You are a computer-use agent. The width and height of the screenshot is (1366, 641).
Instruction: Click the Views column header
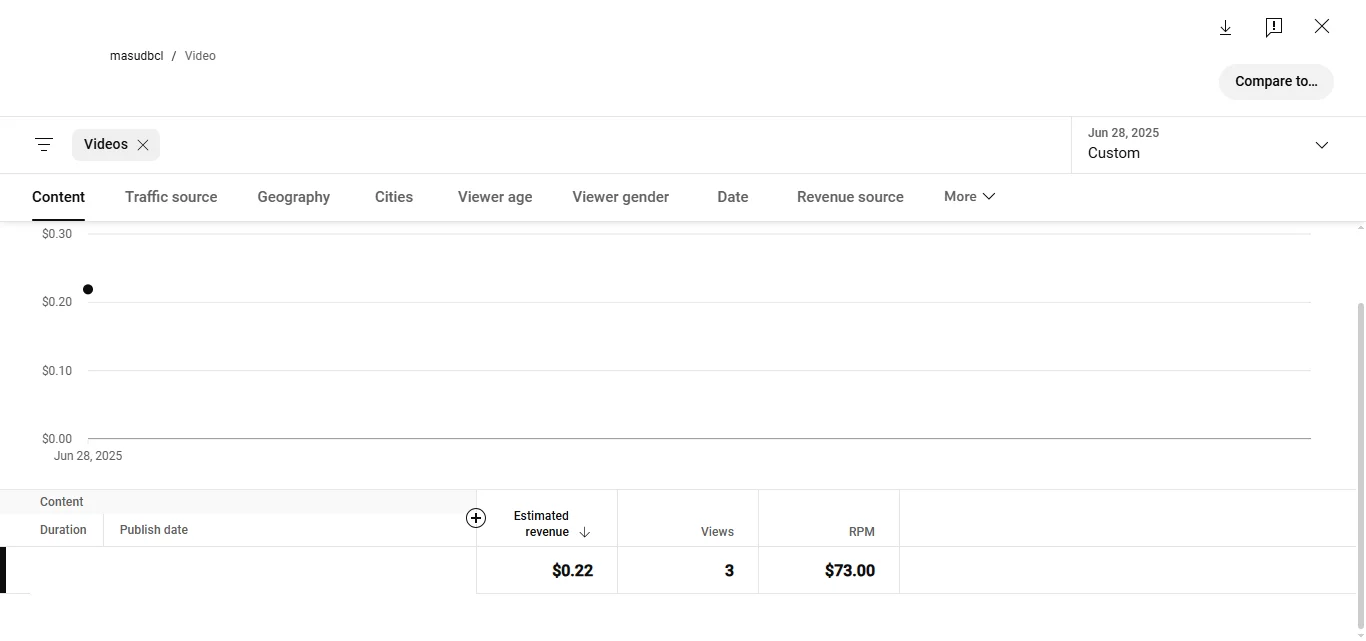(x=717, y=532)
